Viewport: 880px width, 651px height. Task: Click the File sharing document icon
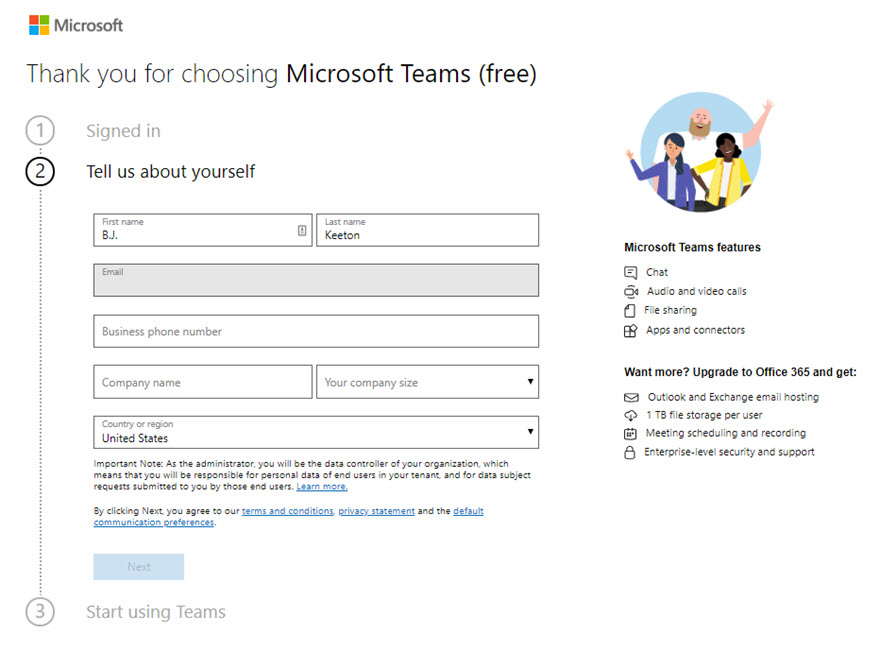[630, 310]
